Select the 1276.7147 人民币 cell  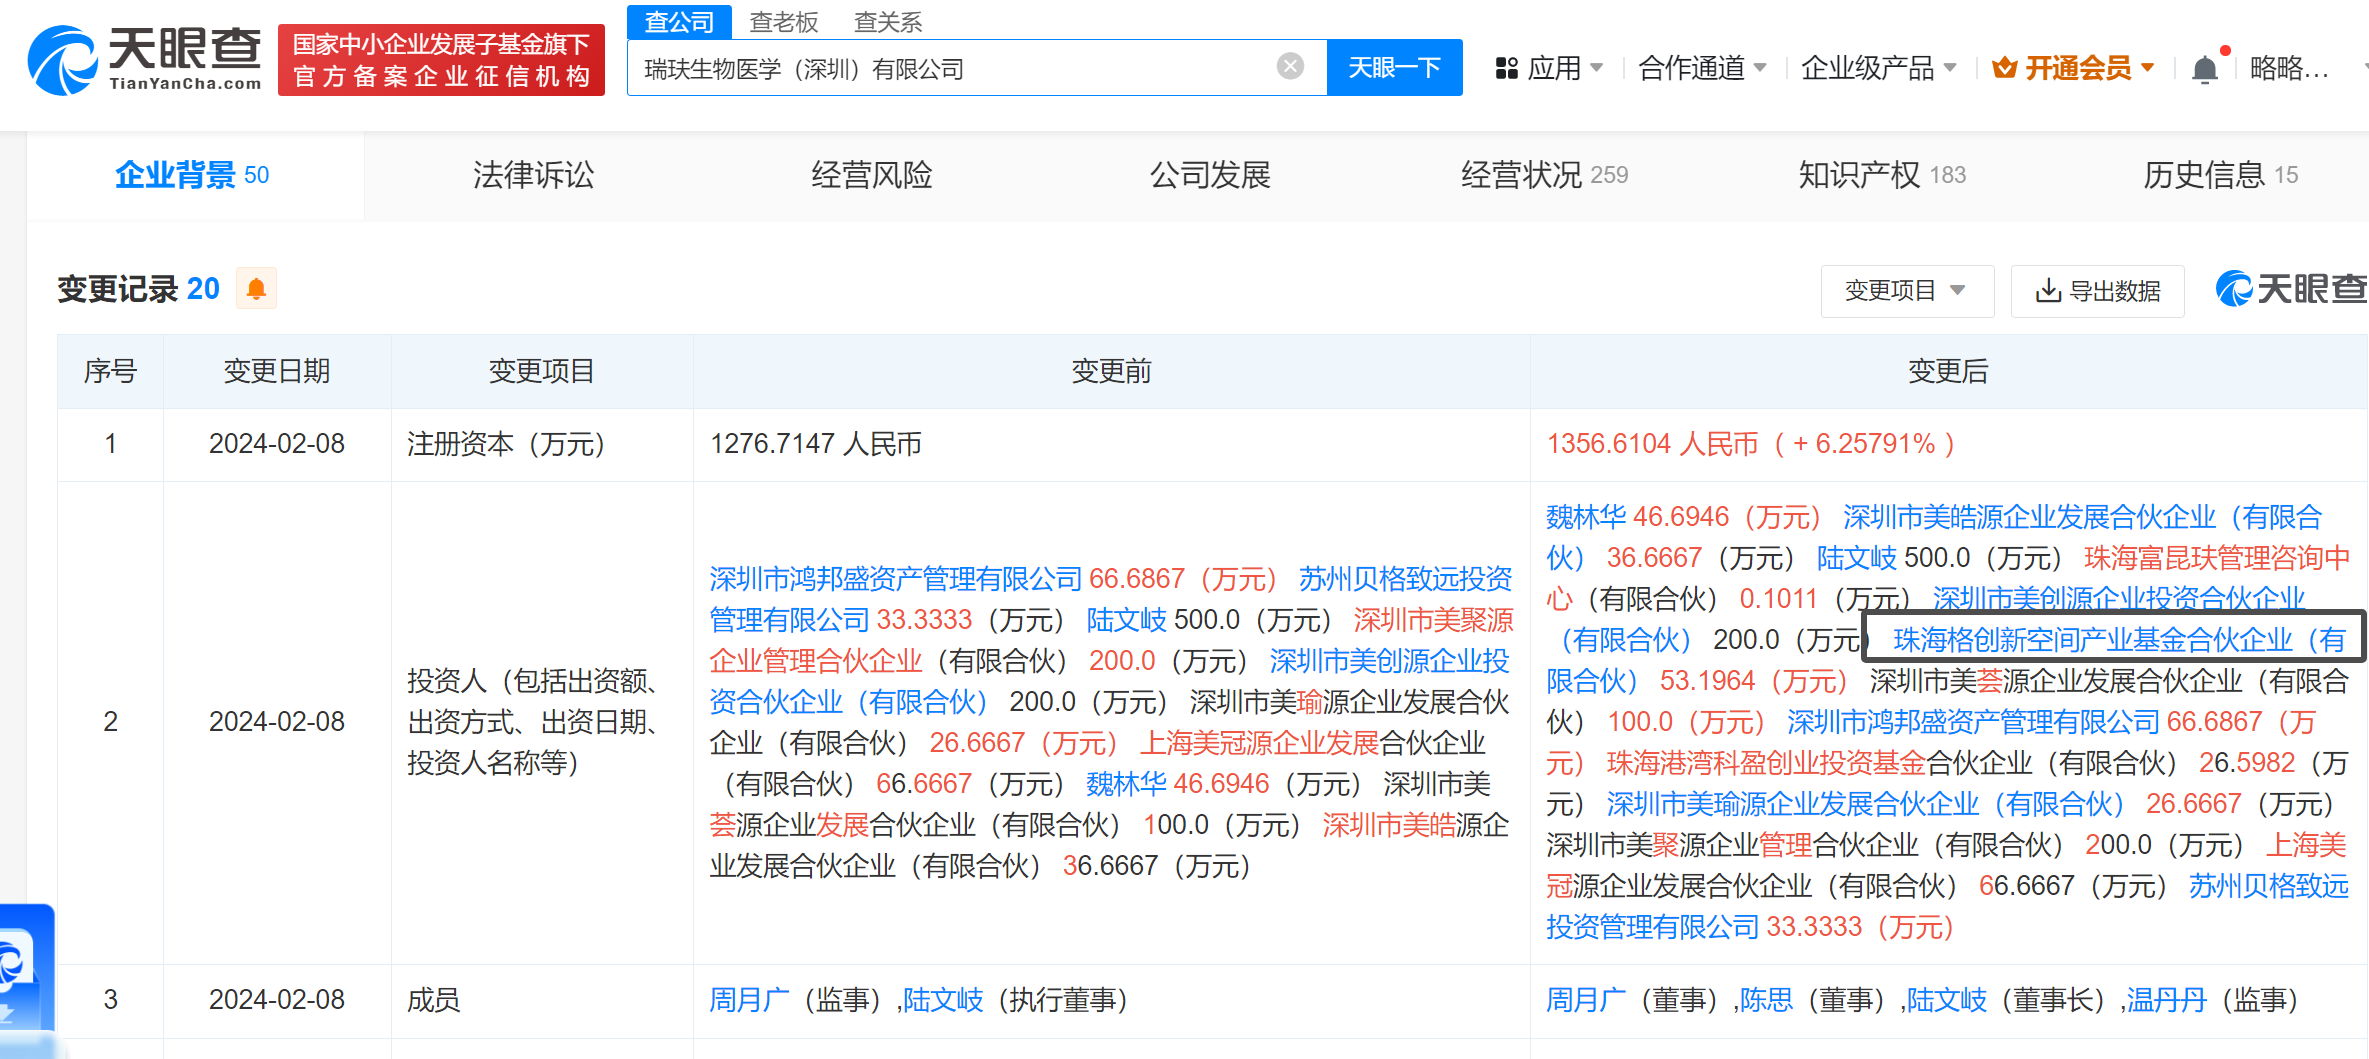pyautogui.click(x=816, y=444)
